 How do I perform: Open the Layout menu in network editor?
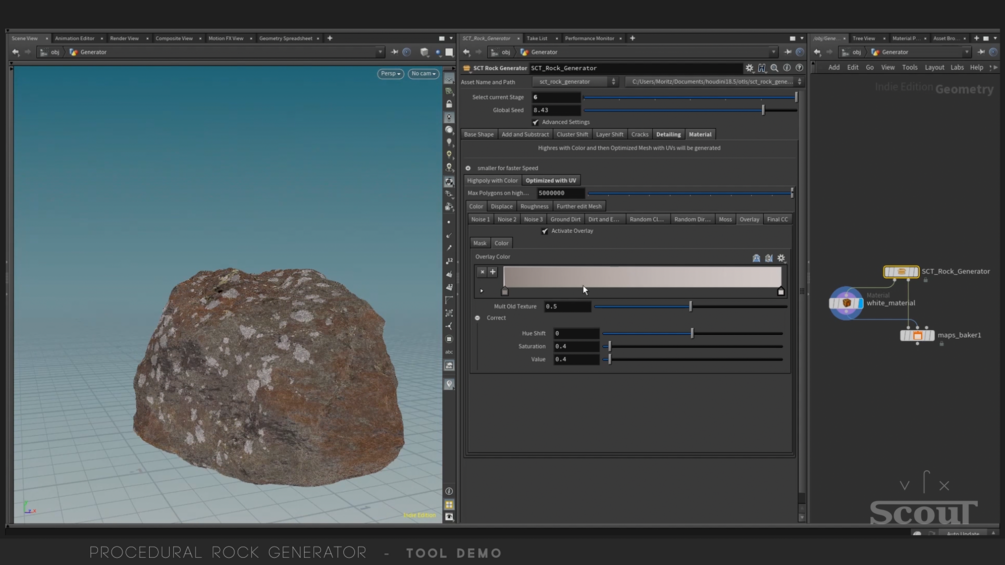tap(934, 67)
